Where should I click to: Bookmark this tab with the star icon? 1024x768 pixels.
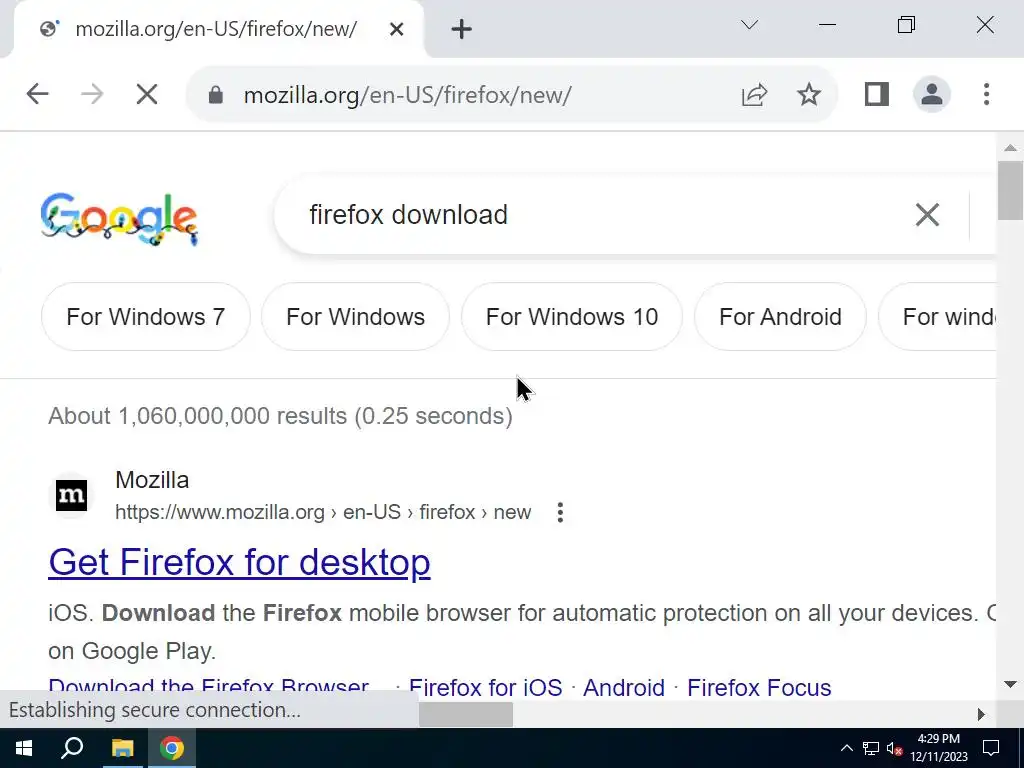pos(808,95)
